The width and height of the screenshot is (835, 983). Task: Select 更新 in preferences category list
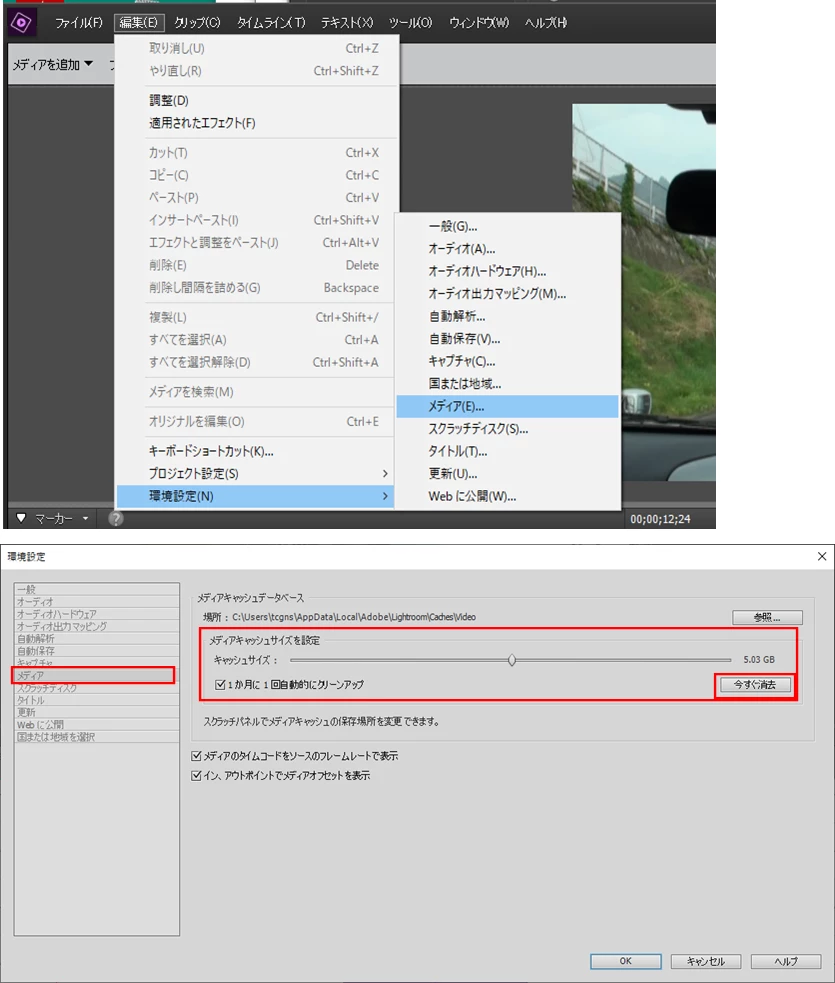(97, 712)
